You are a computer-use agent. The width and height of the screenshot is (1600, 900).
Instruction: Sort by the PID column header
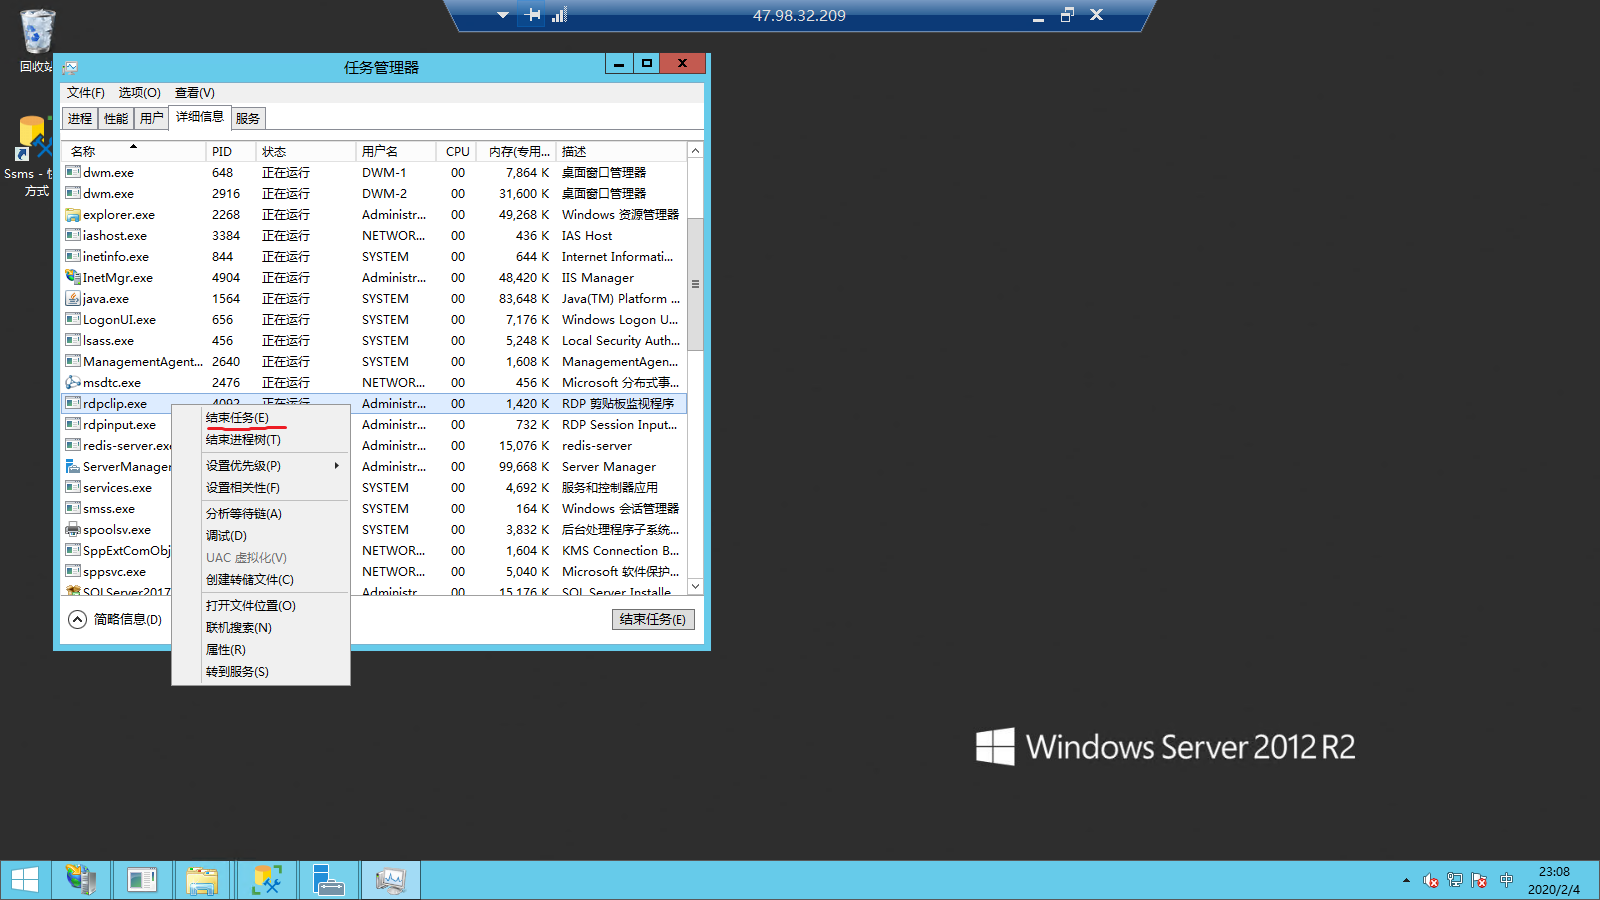[x=231, y=151]
